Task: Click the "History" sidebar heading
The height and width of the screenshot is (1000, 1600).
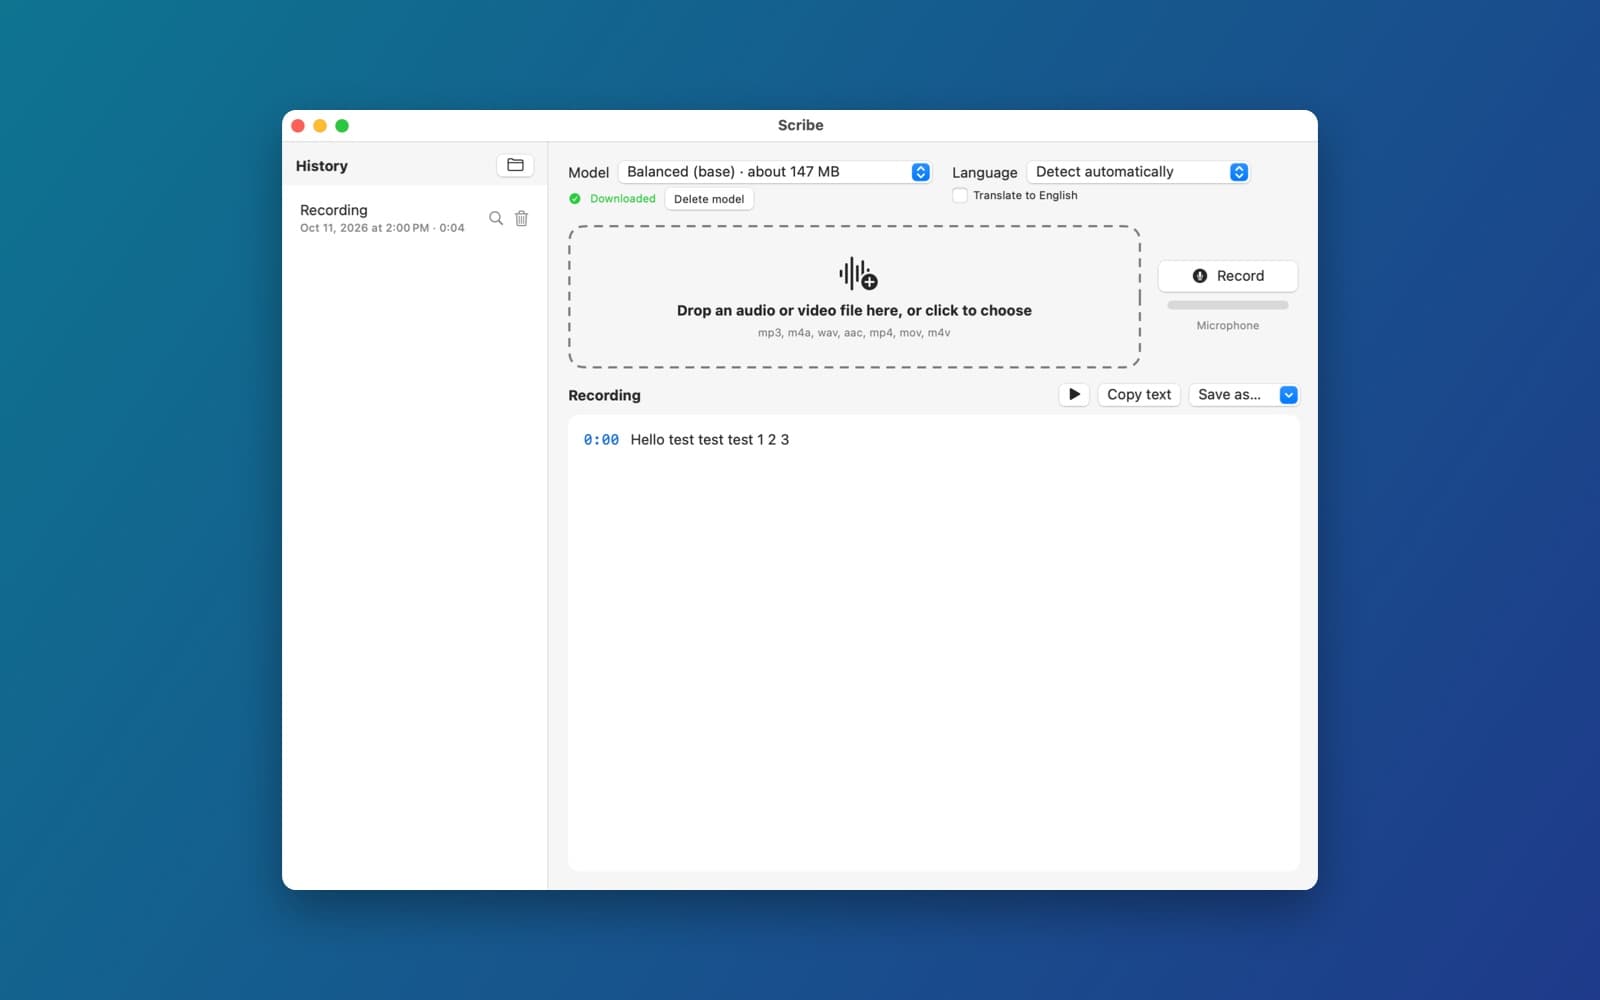Action: point(322,166)
